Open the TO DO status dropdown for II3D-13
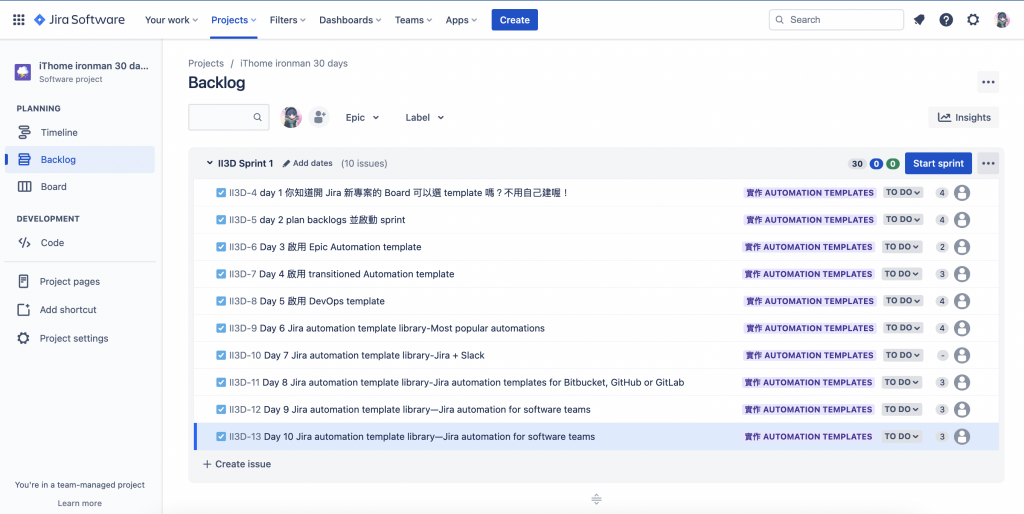 coord(902,436)
